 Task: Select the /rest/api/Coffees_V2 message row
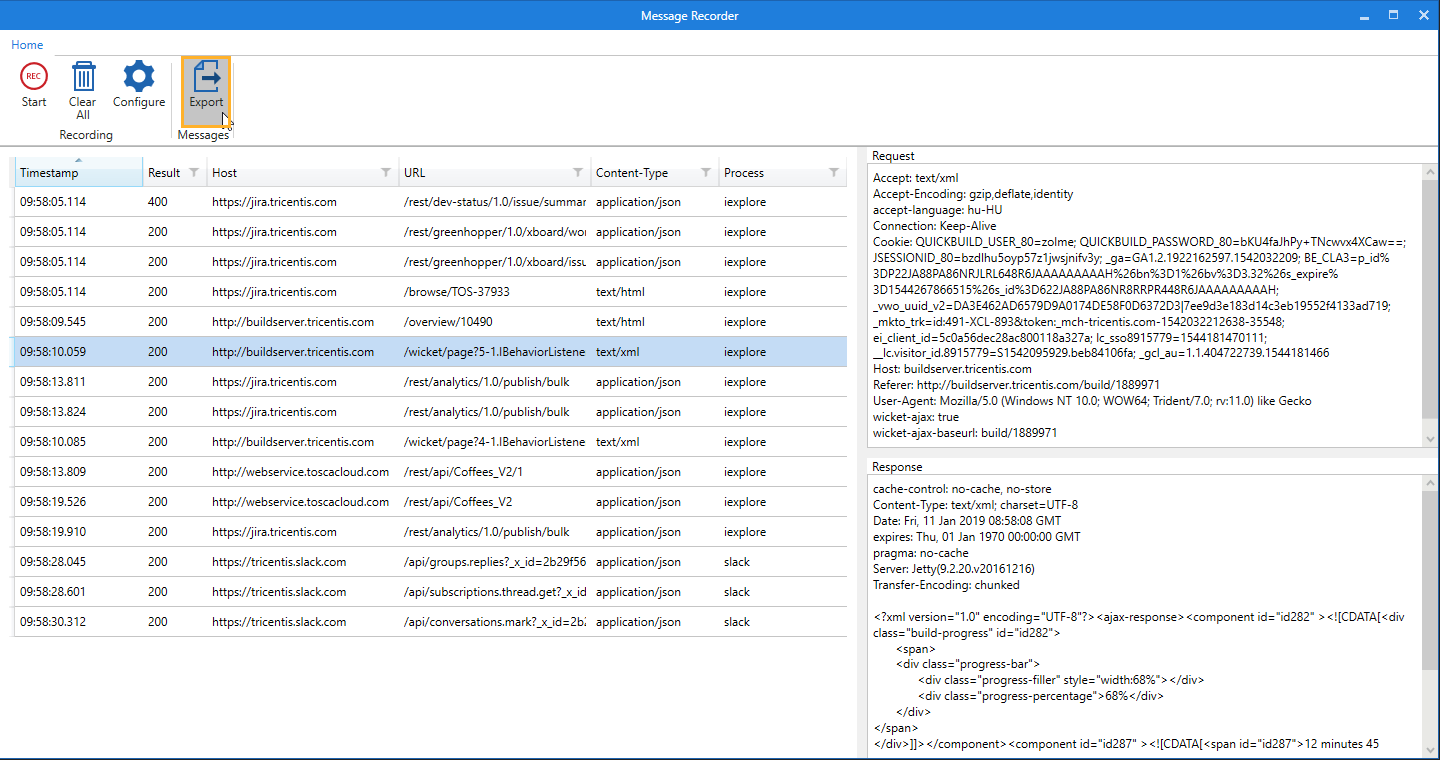coord(400,501)
